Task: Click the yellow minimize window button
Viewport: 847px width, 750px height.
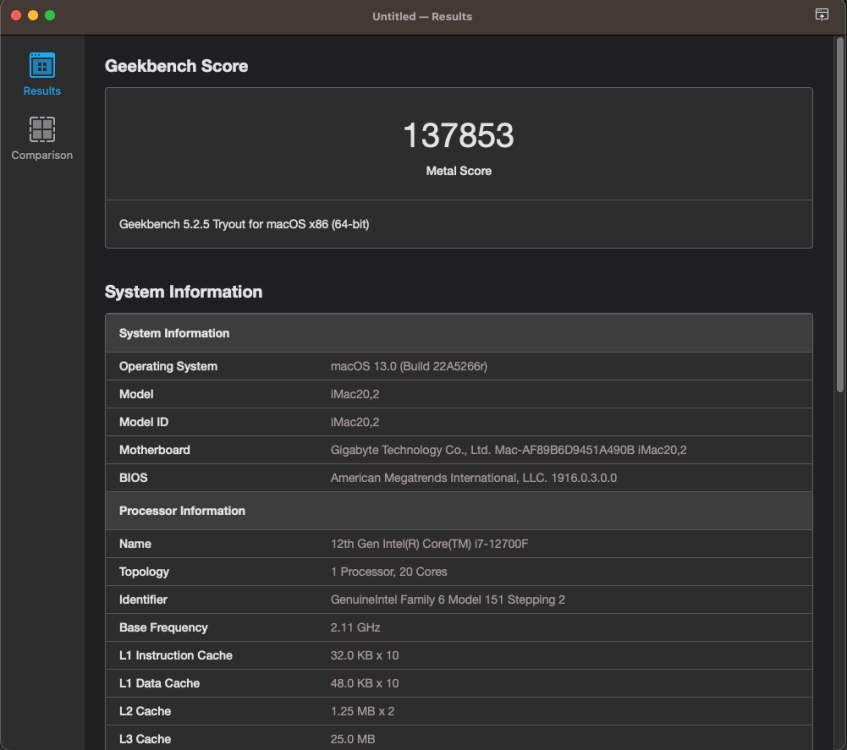Action: [33, 15]
